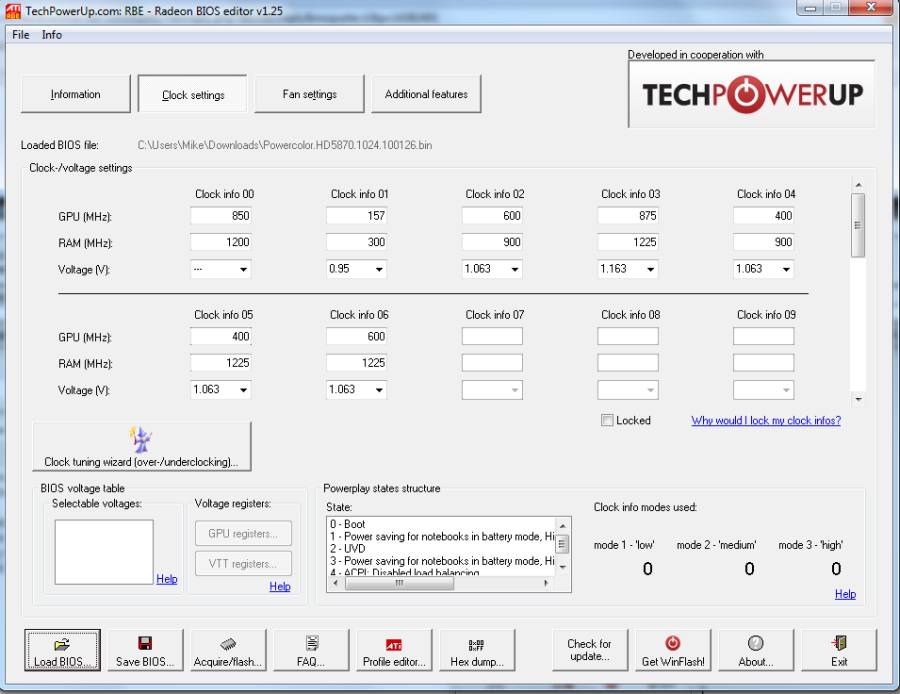Click scroll up arrow of clock settings
Screen dimensions: 900x694
(858, 185)
